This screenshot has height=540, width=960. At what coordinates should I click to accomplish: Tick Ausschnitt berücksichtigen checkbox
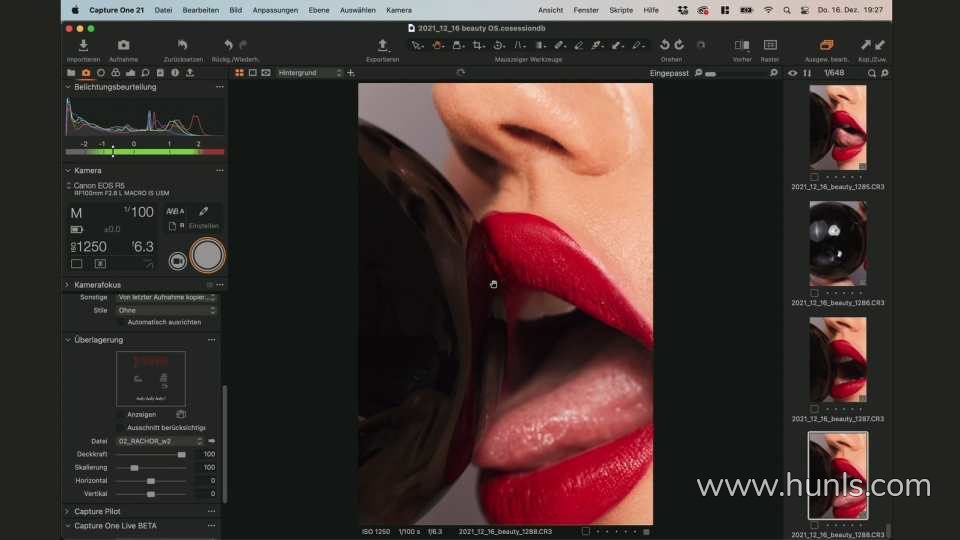(x=121, y=427)
